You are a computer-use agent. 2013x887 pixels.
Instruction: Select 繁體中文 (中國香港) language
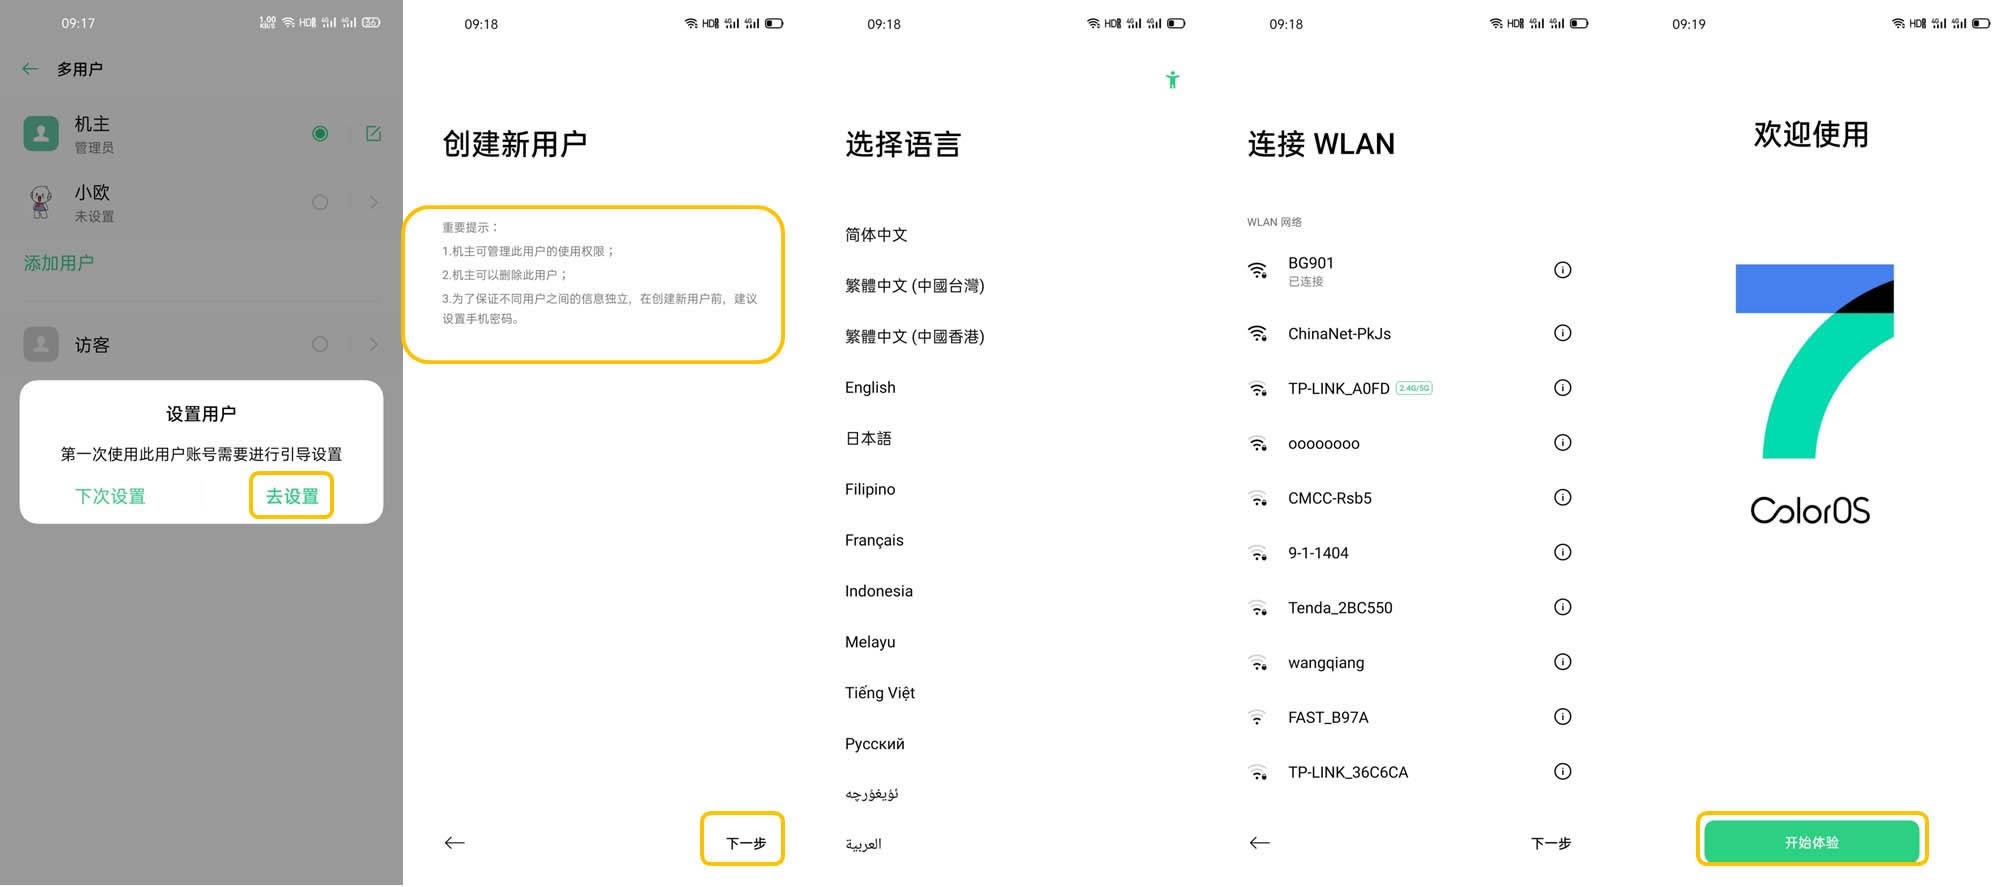point(914,337)
